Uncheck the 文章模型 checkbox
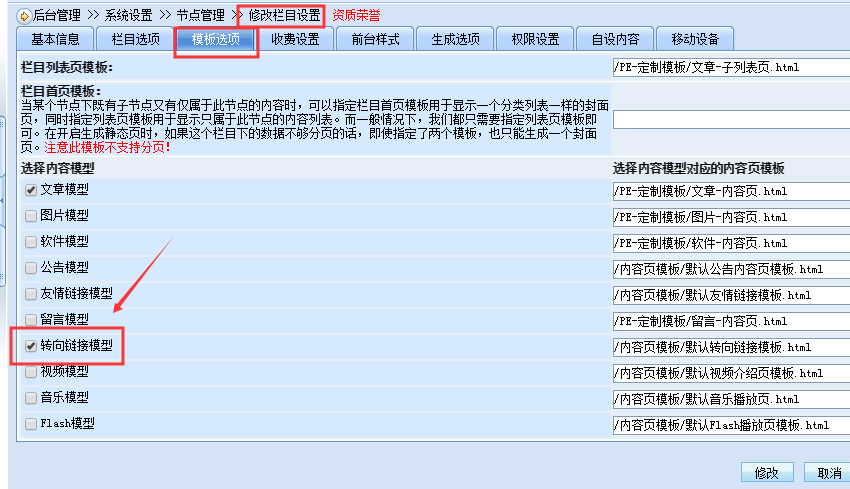Image resolution: width=850 pixels, height=489 pixels. pyautogui.click(x=31, y=189)
